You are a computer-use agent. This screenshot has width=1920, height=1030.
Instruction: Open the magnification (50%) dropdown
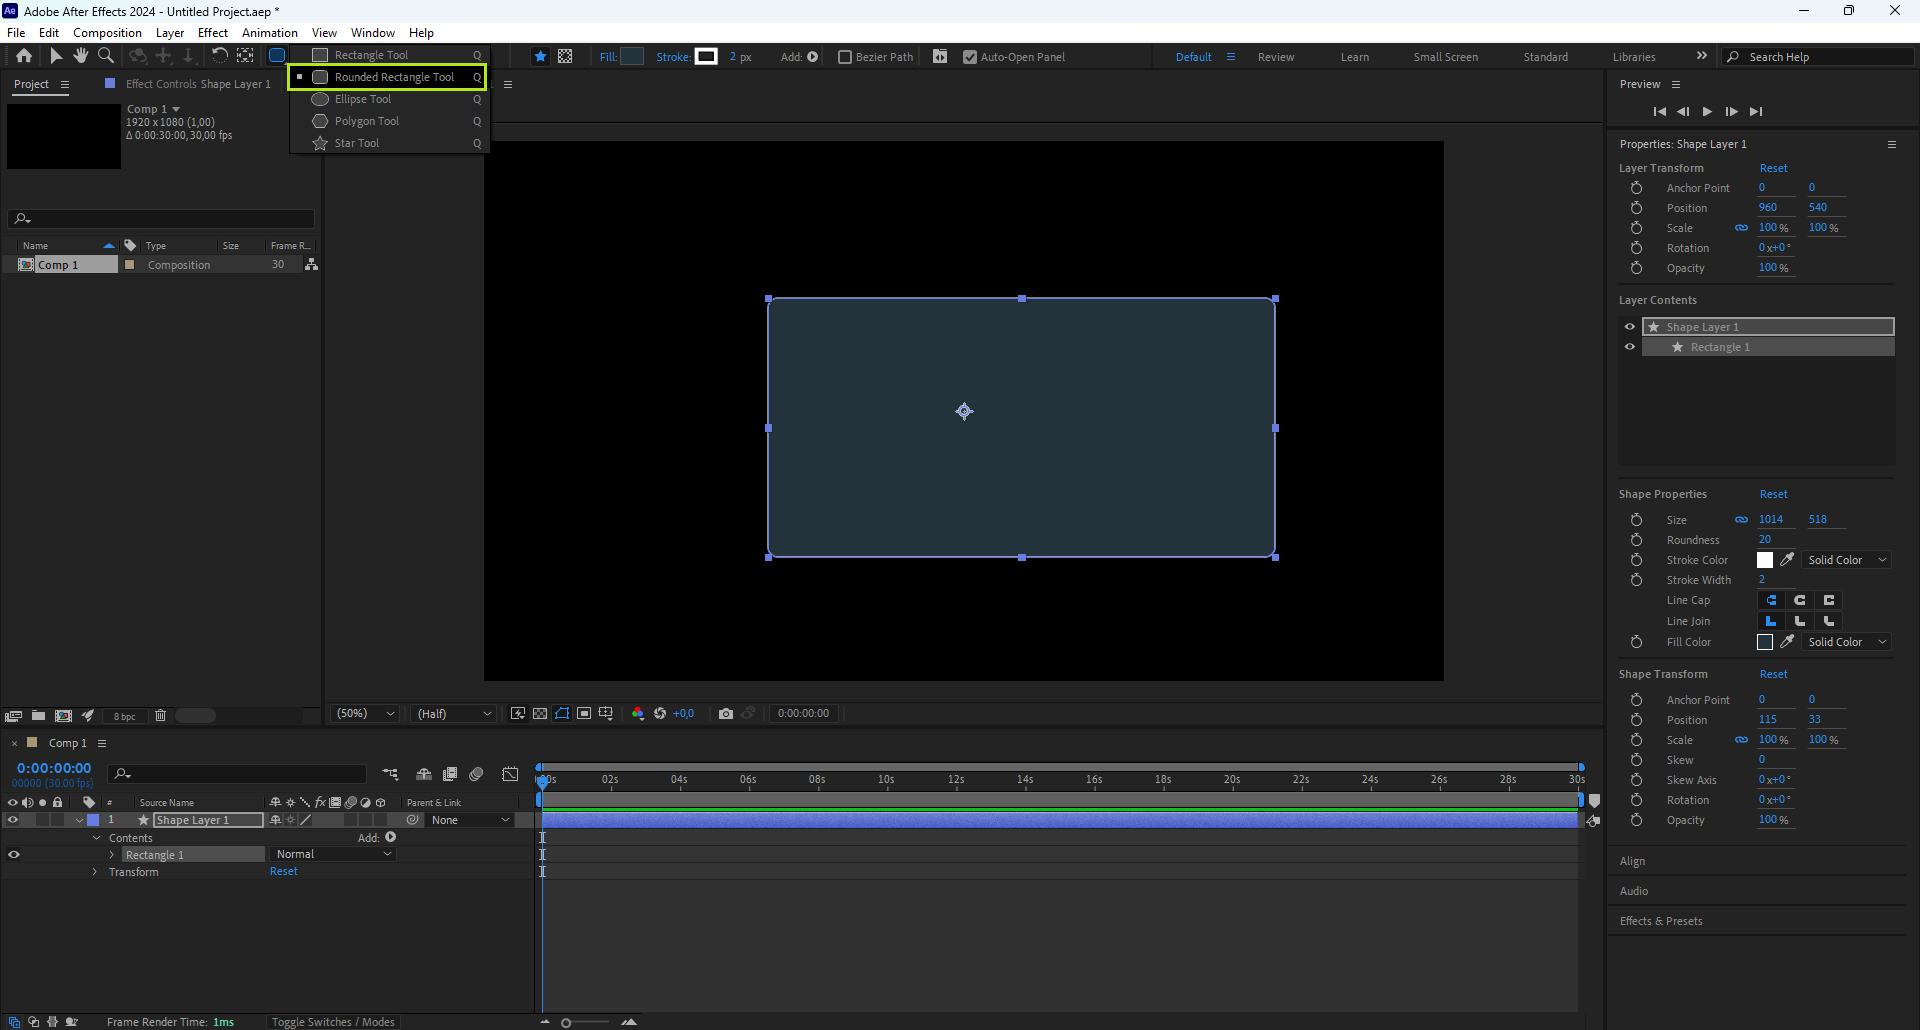pos(366,713)
